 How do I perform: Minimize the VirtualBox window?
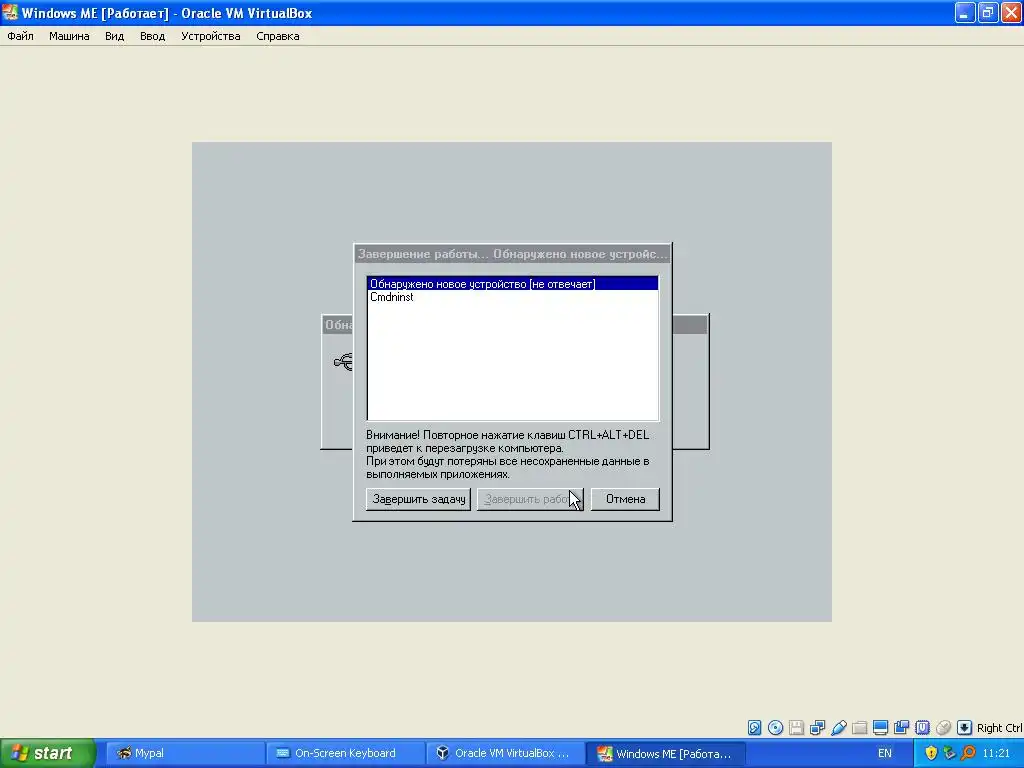(x=965, y=12)
